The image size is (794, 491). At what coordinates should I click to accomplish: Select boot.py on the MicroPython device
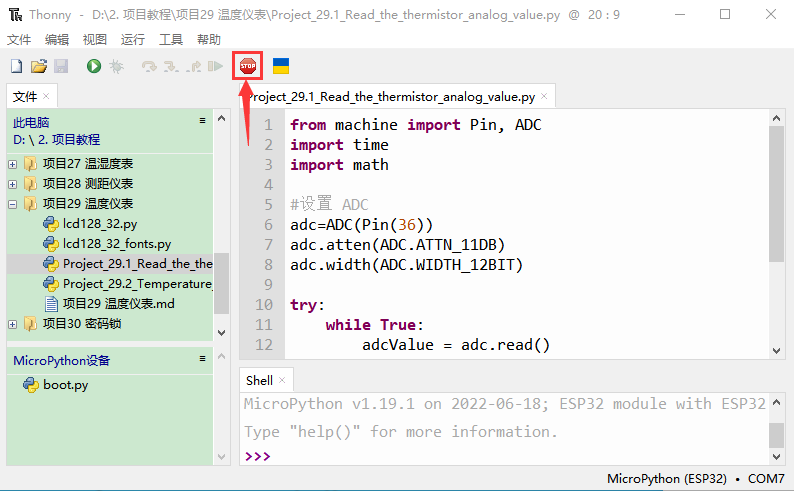(65, 385)
